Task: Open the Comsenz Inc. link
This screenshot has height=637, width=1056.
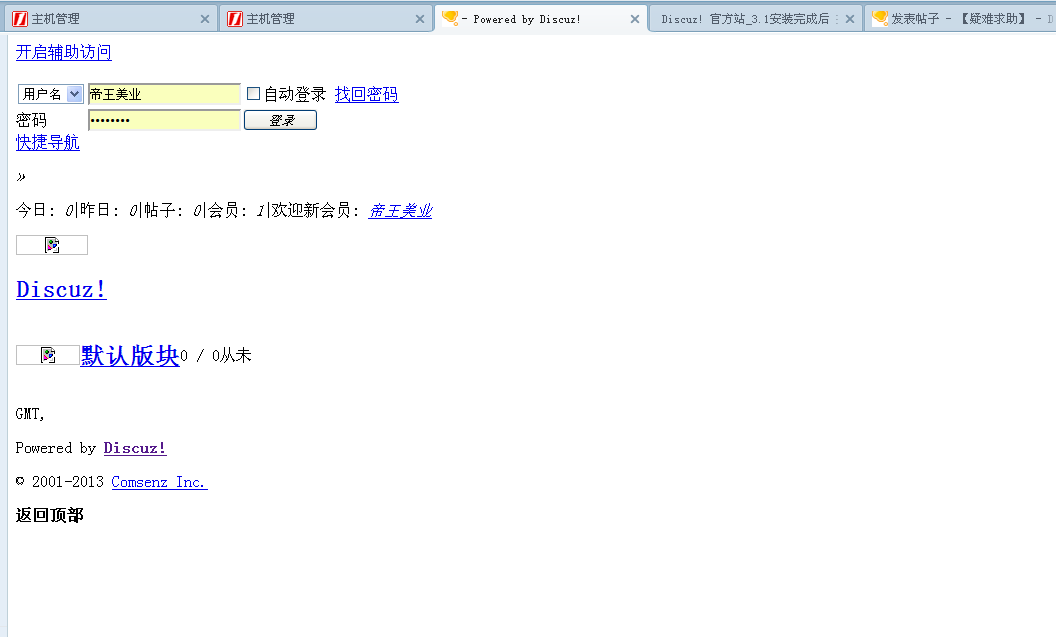Action: pyautogui.click(x=160, y=482)
